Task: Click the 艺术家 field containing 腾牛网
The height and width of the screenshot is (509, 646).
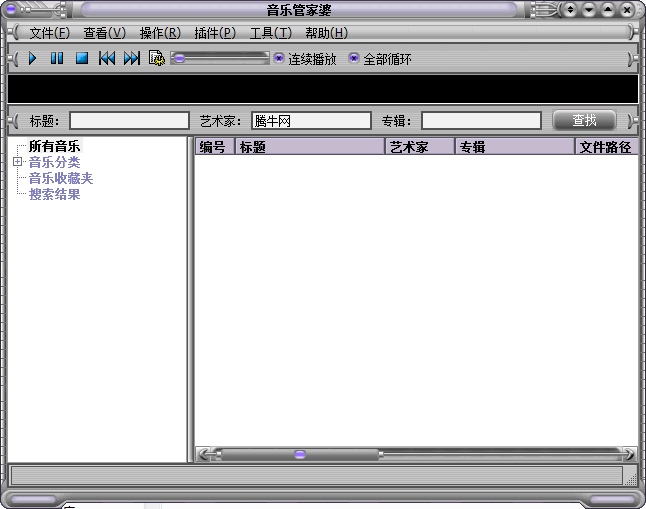Action: [311, 121]
